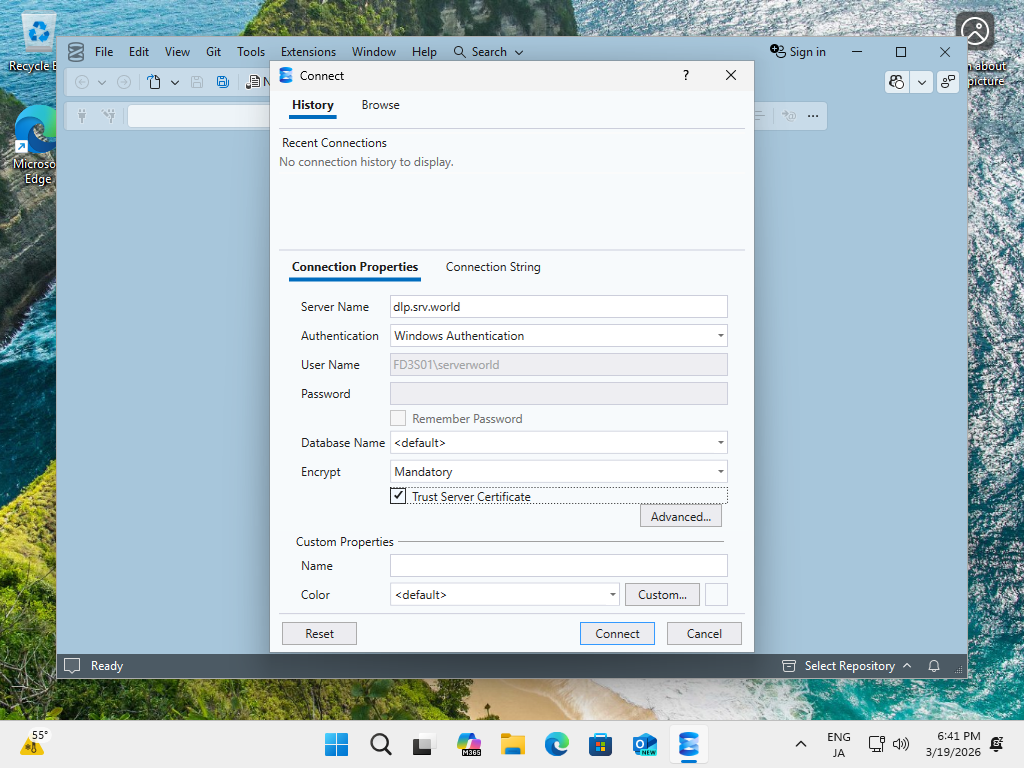The height and width of the screenshot is (768, 1024).
Task: Open the File menu
Action: tap(104, 52)
